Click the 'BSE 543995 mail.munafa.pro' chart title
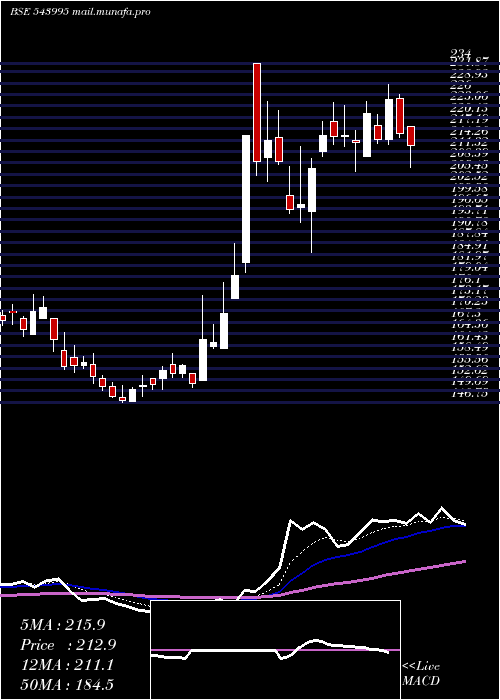 tap(80, 12)
